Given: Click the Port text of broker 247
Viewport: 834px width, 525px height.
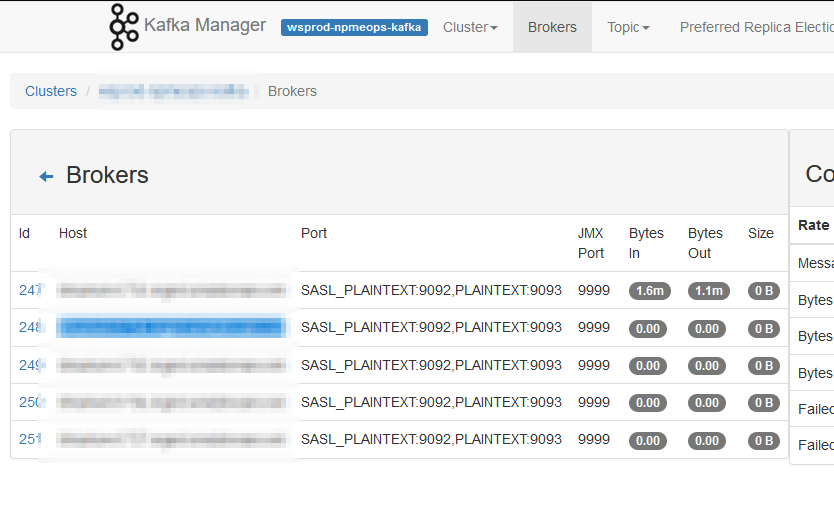Looking at the screenshot, I should pos(431,290).
